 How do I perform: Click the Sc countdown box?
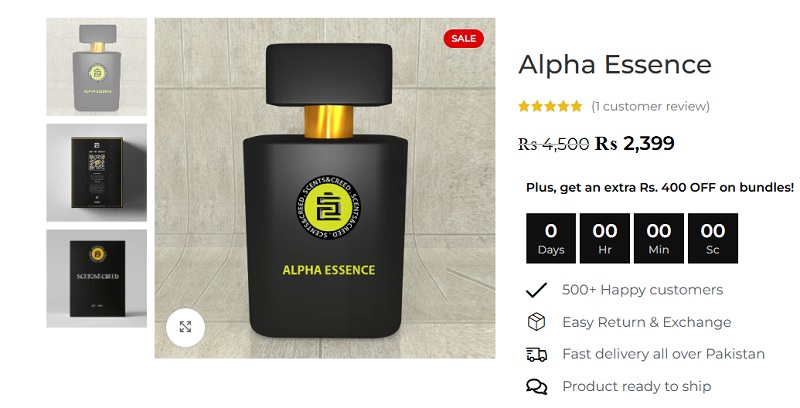pyautogui.click(x=713, y=238)
